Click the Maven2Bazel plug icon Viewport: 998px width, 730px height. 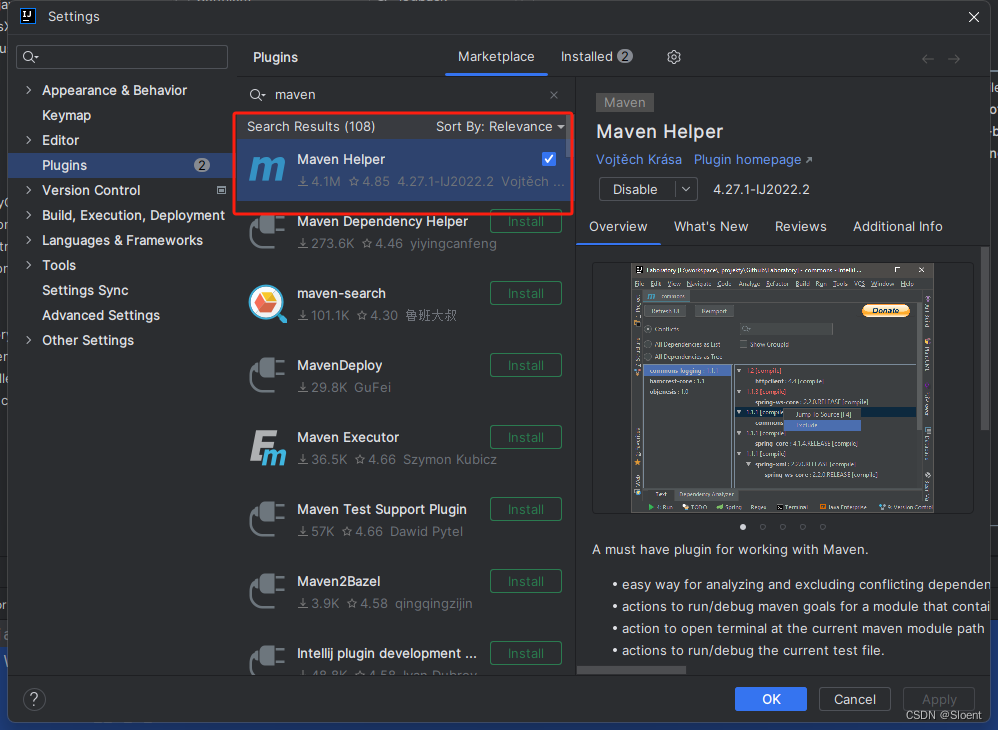click(x=267, y=591)
